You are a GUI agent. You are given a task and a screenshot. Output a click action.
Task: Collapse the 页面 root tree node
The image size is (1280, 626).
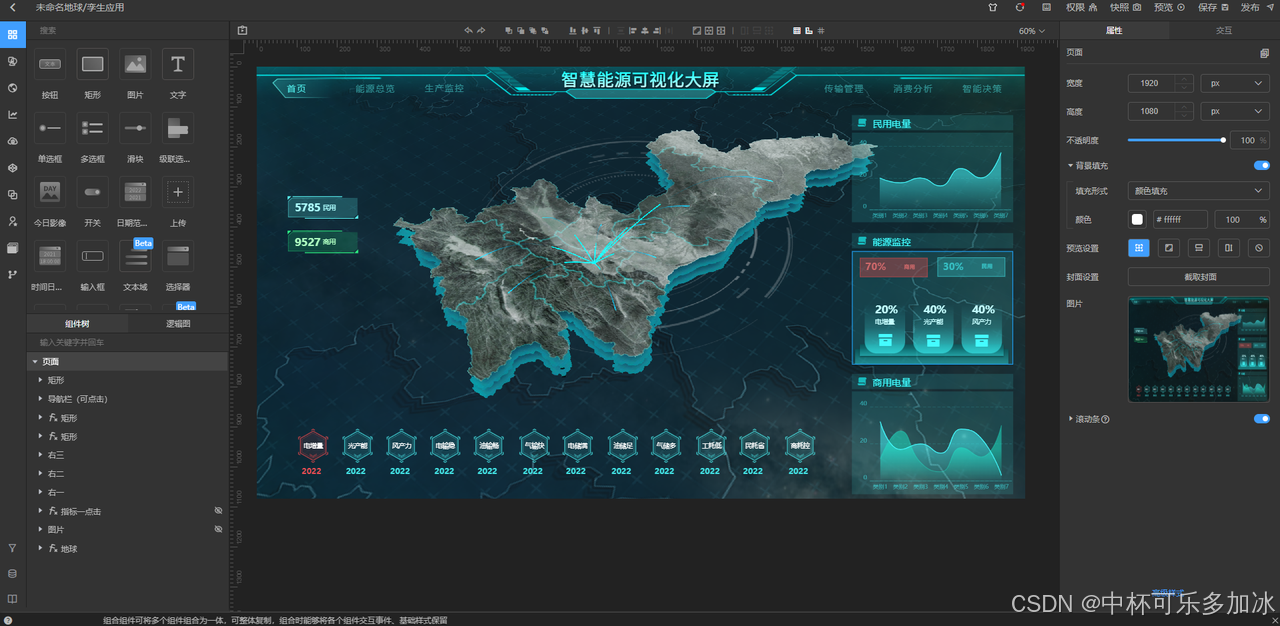coord(35,362)
